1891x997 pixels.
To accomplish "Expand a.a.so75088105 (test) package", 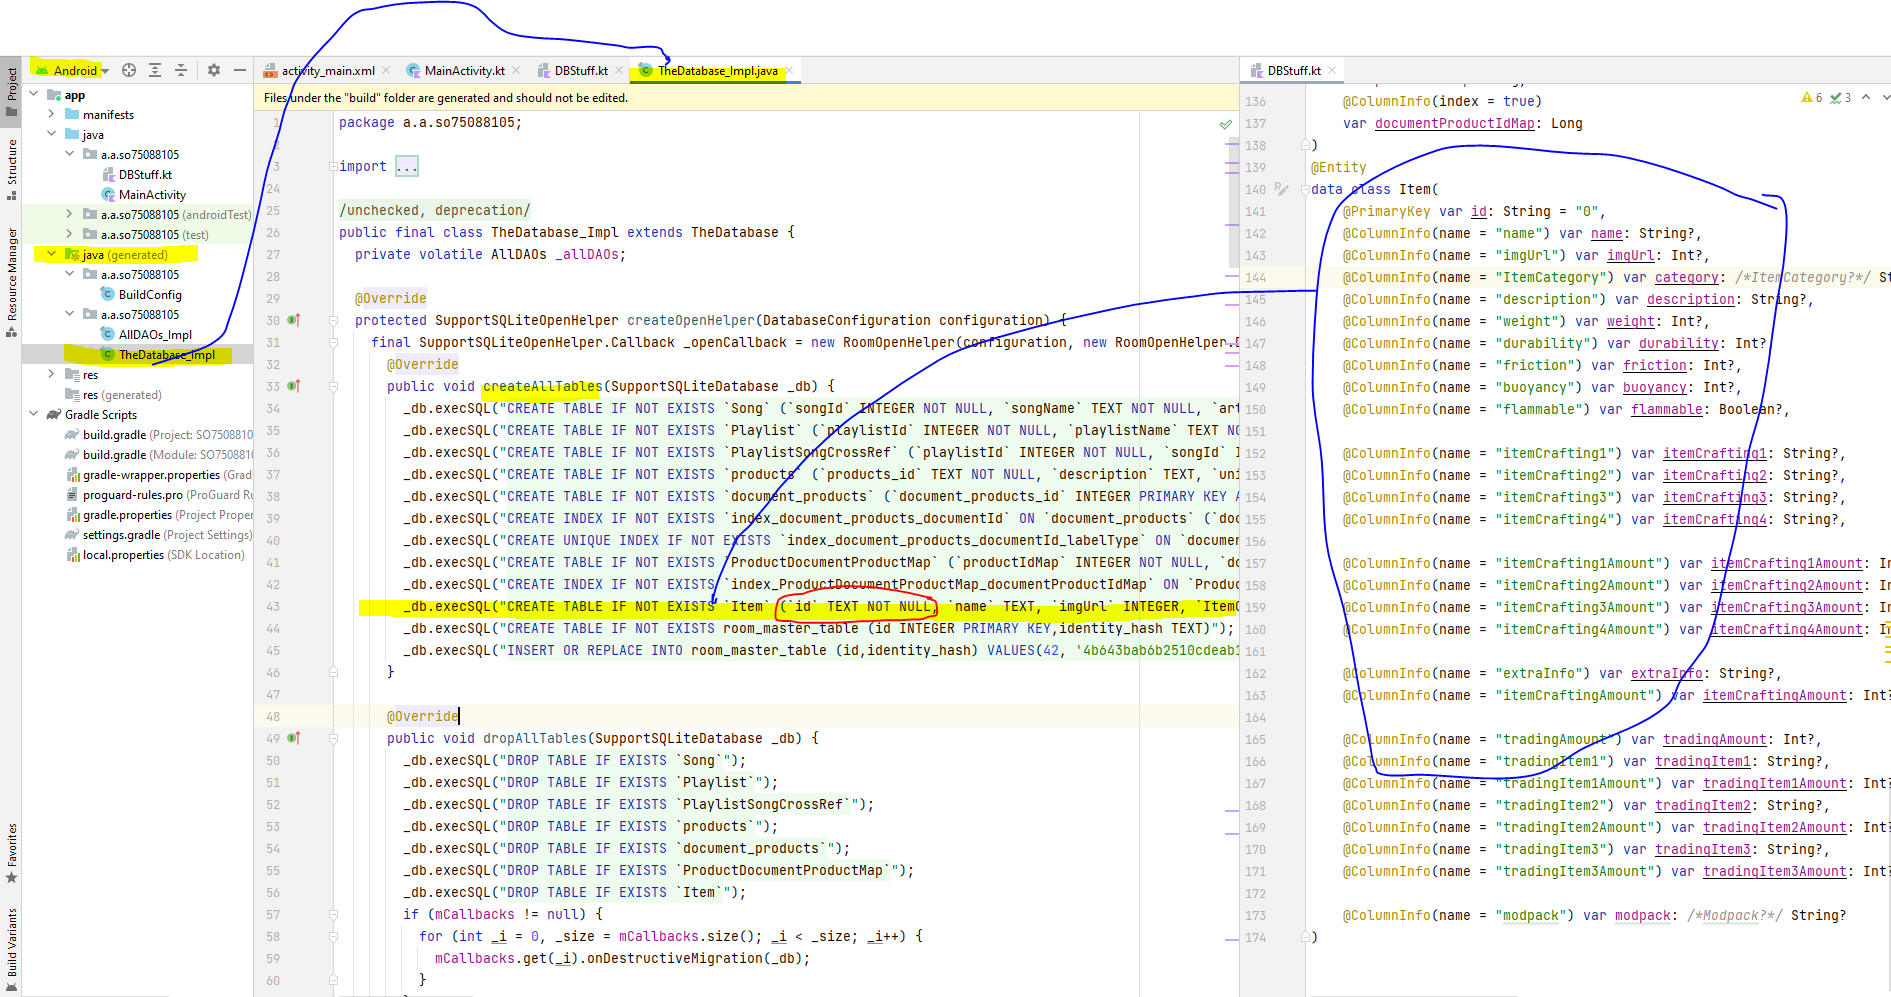I will tap(70, 235).
